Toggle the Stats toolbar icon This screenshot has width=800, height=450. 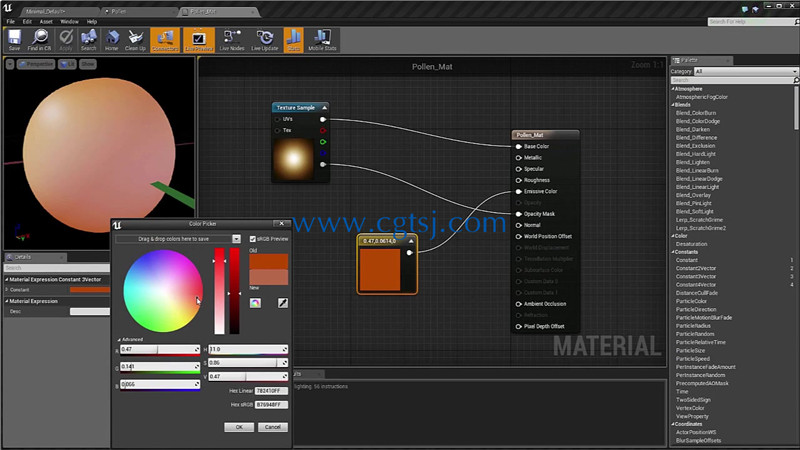coord(293,40)
